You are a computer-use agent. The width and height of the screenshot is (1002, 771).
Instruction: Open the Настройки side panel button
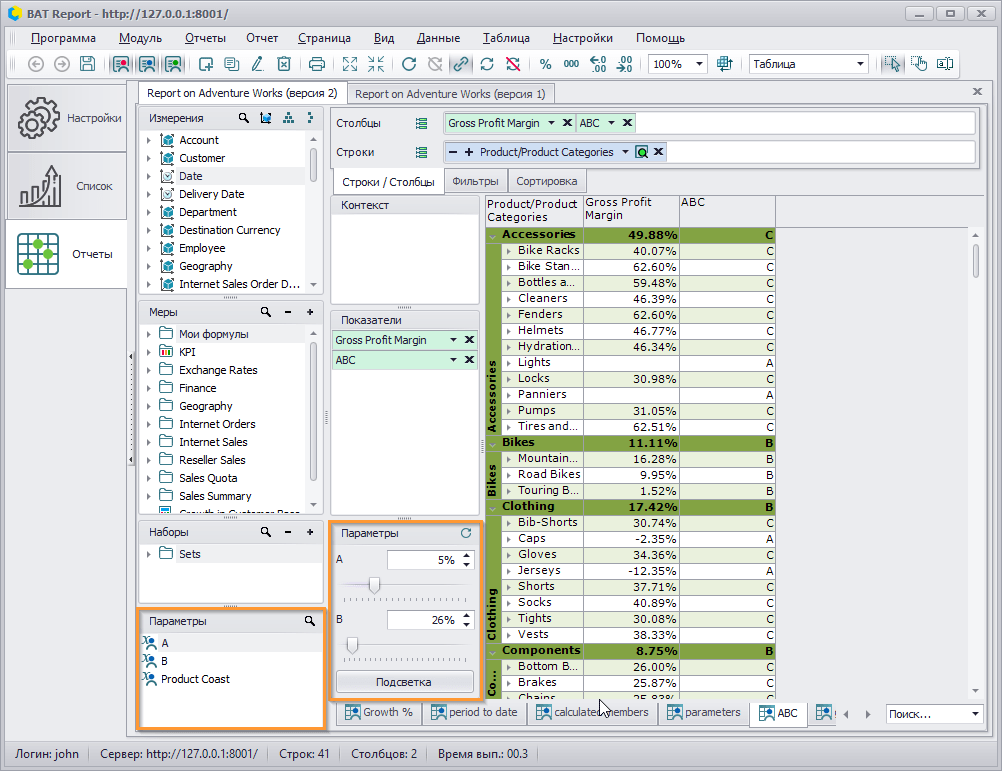click(x=66, y=118)
